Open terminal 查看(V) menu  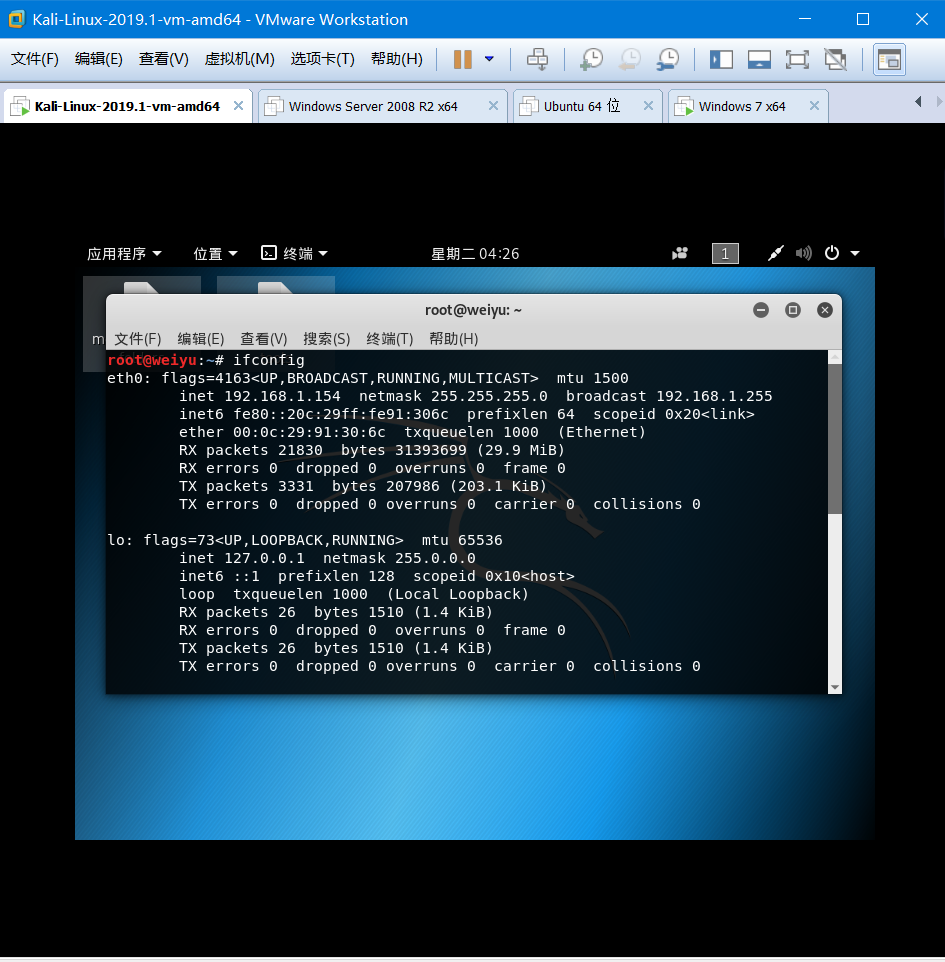(x=264, y=339)
